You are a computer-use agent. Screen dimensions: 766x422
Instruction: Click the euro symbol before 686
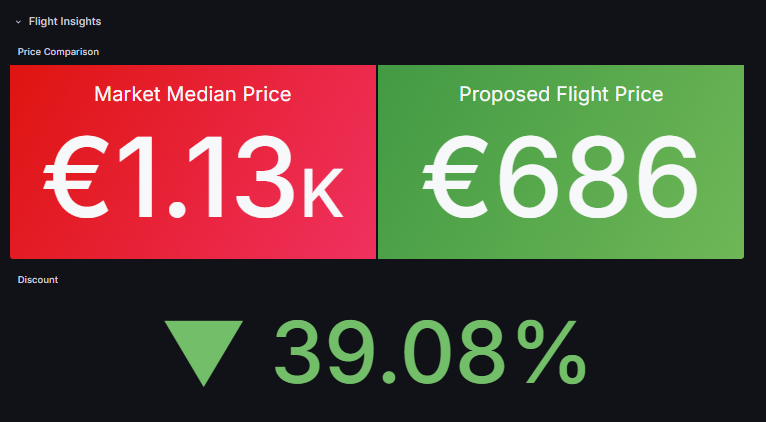tap(455, 179)
